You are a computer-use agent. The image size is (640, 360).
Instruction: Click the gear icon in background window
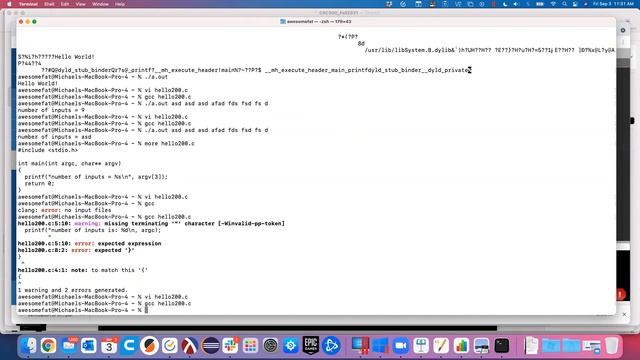623,30
